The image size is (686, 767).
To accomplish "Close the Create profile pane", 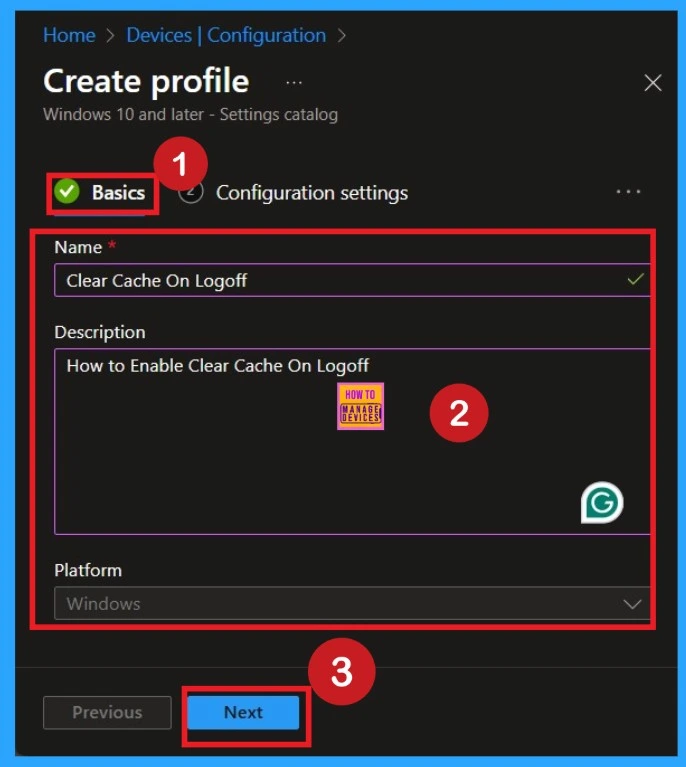I will [x=653, y=83].
